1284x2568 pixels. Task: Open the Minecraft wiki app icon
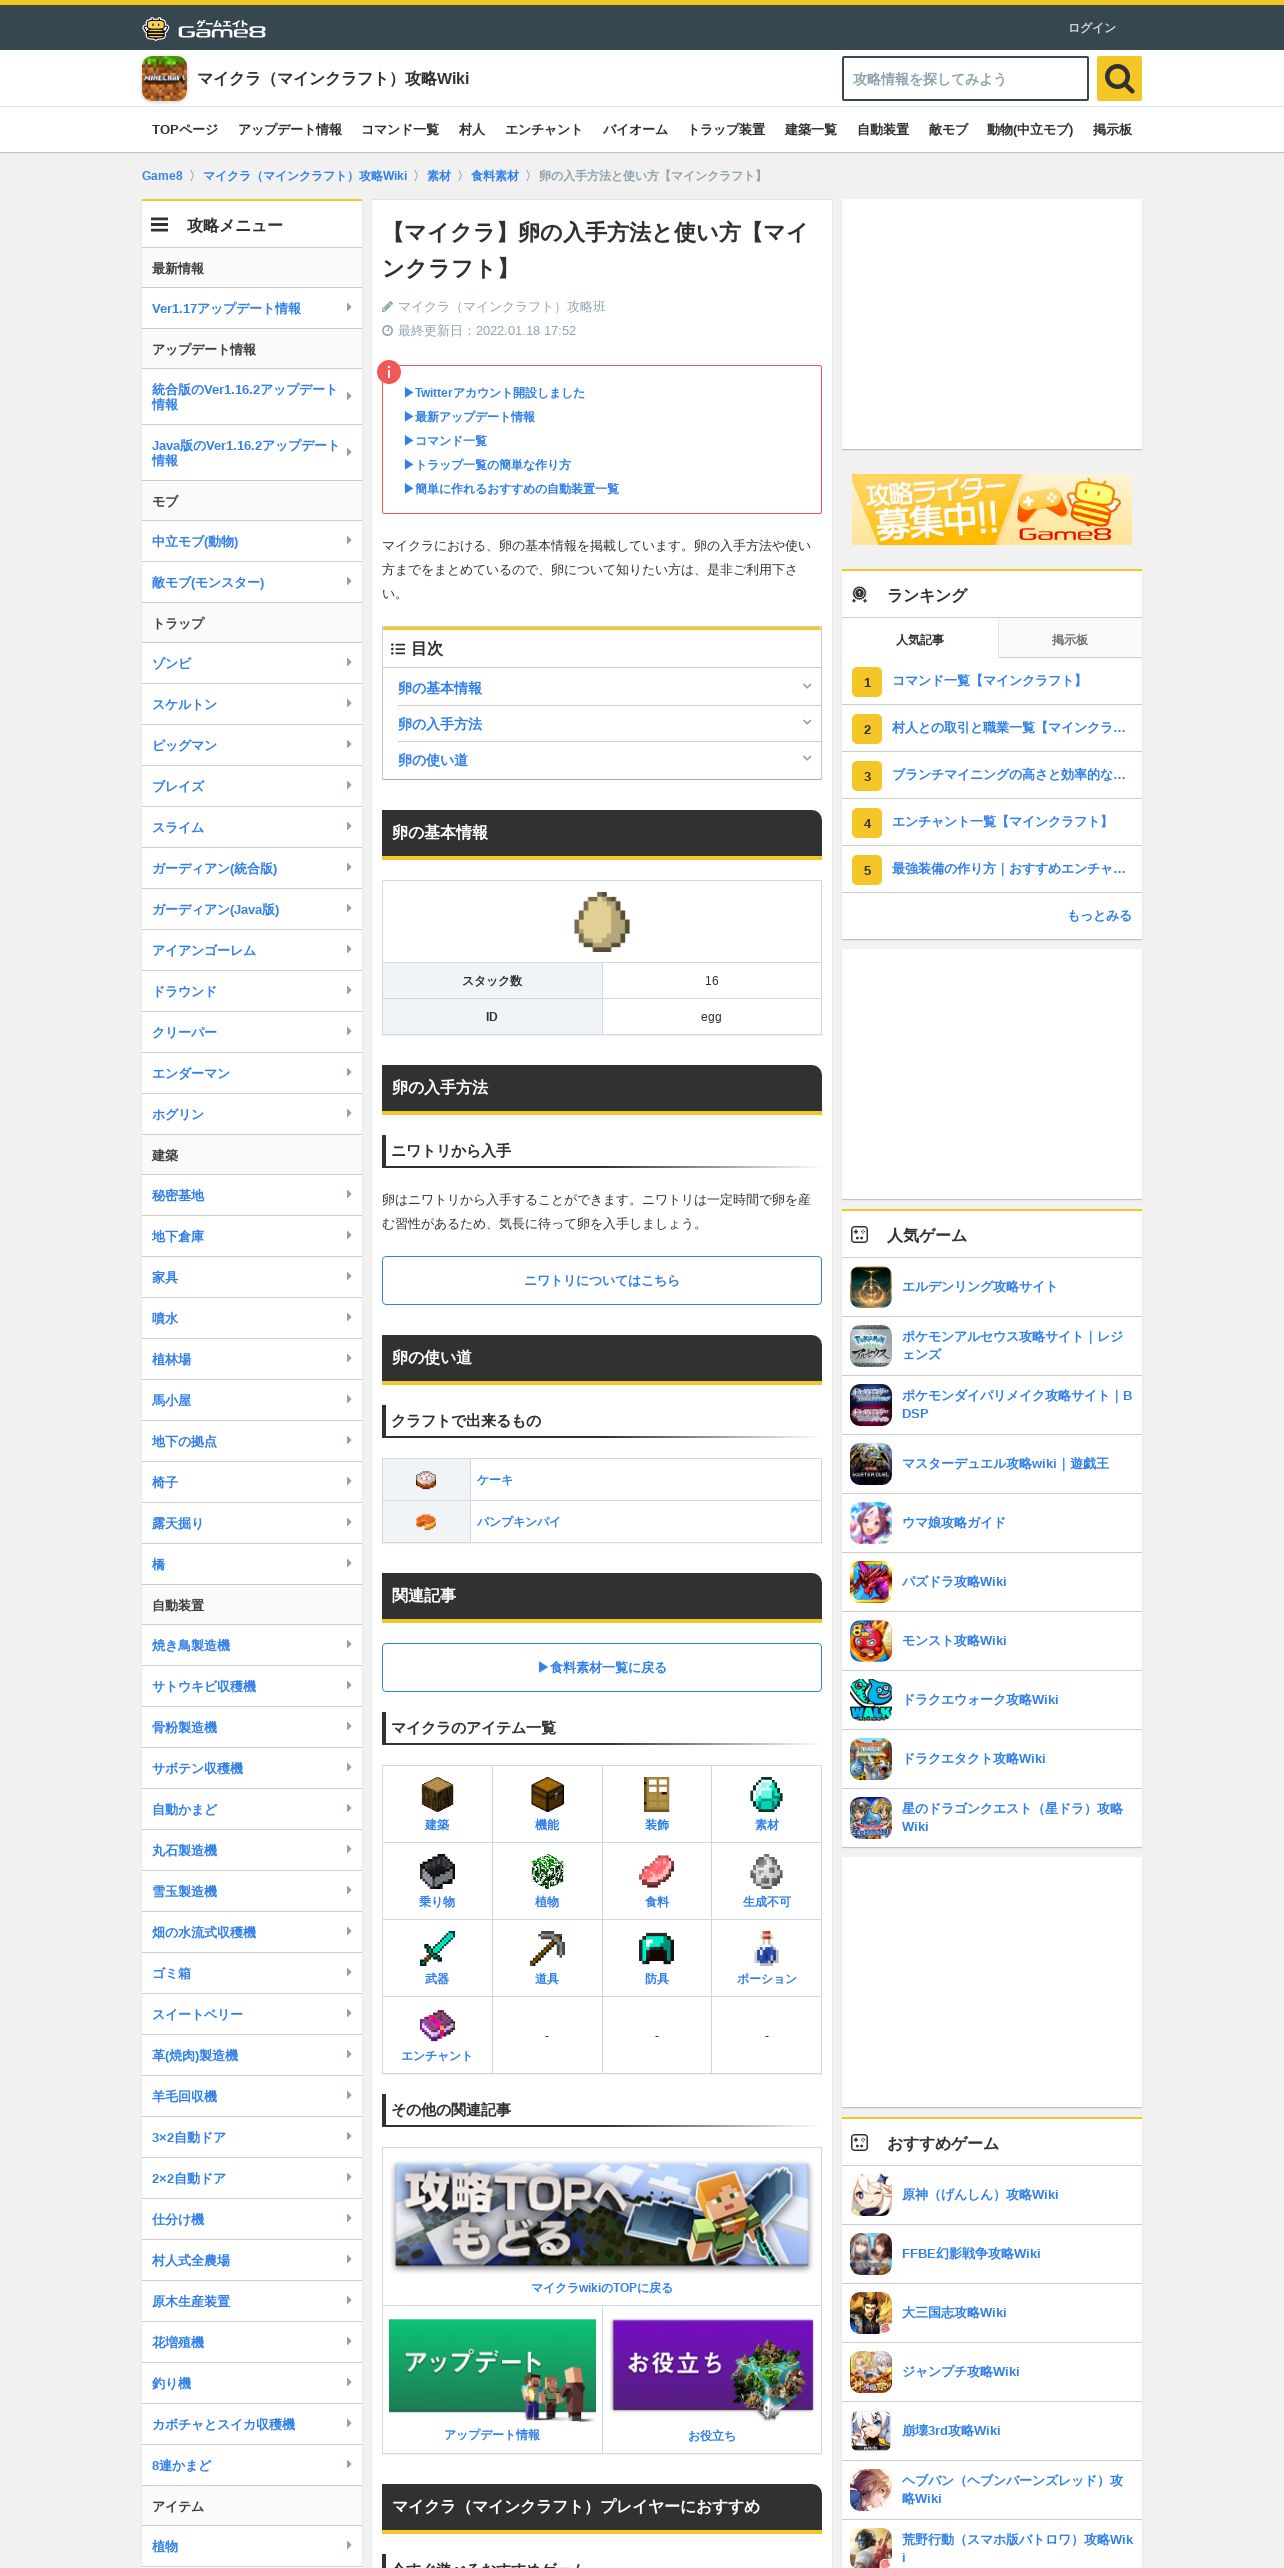[x=164, y=78]
